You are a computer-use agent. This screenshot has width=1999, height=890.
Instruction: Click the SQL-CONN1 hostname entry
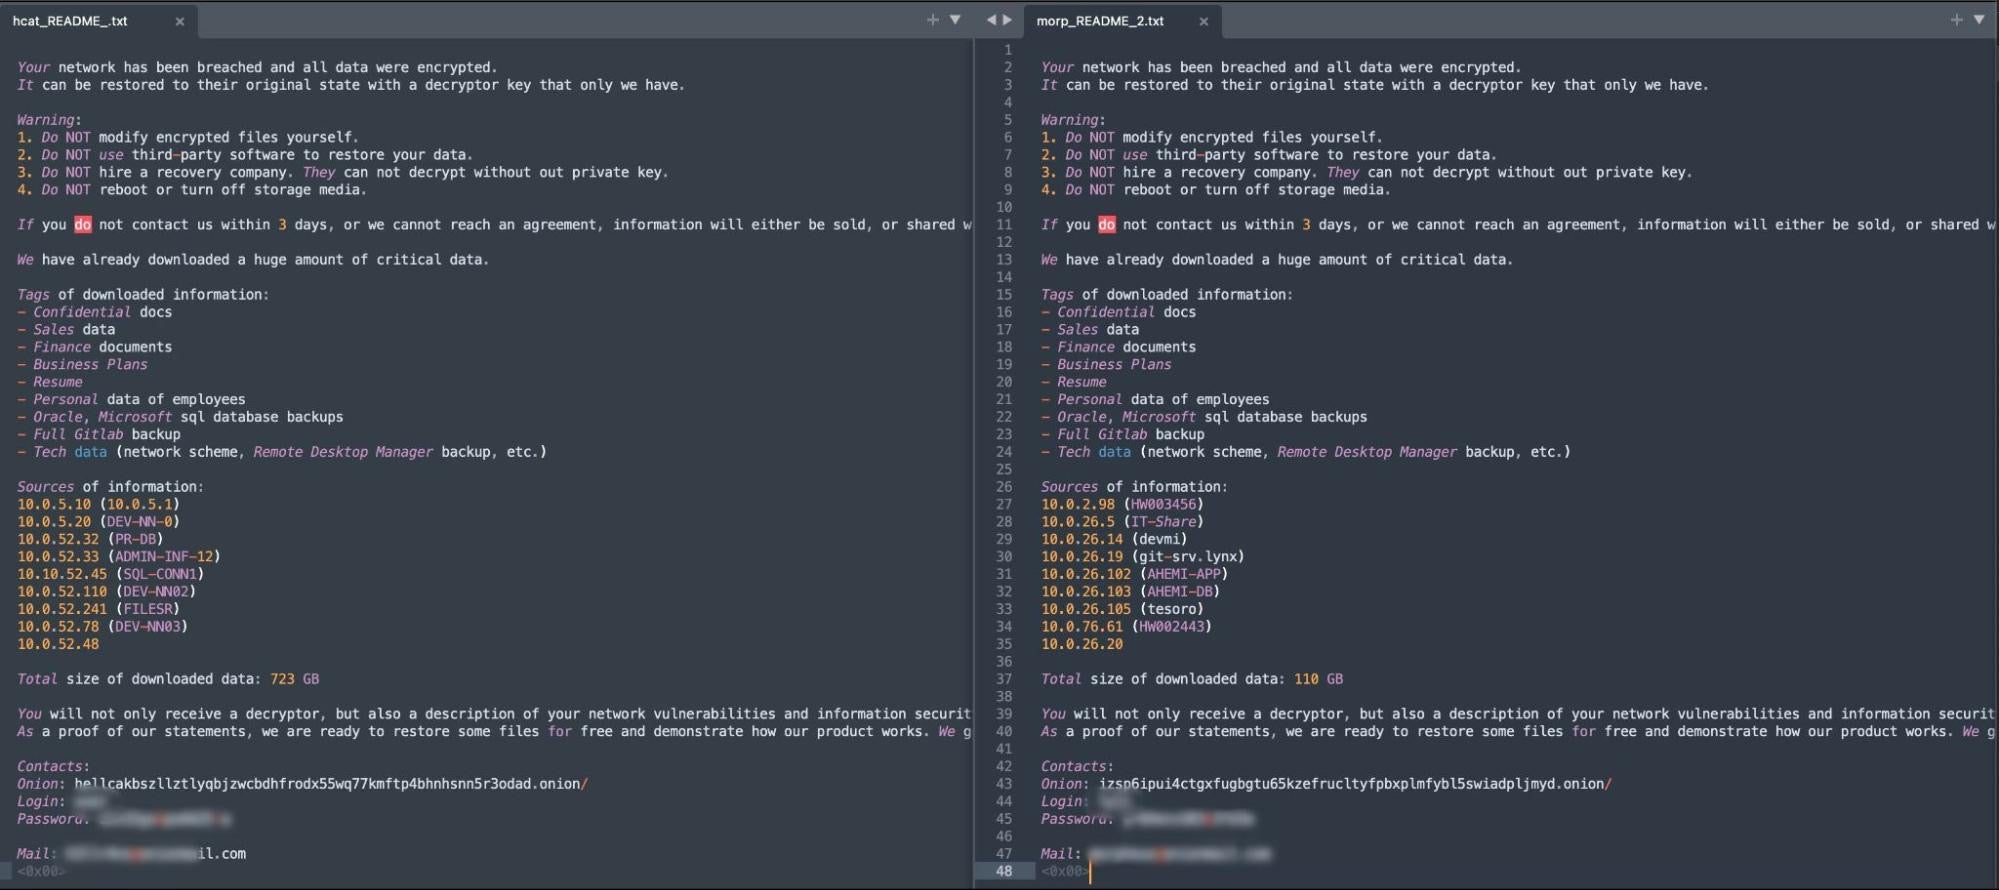160,574
